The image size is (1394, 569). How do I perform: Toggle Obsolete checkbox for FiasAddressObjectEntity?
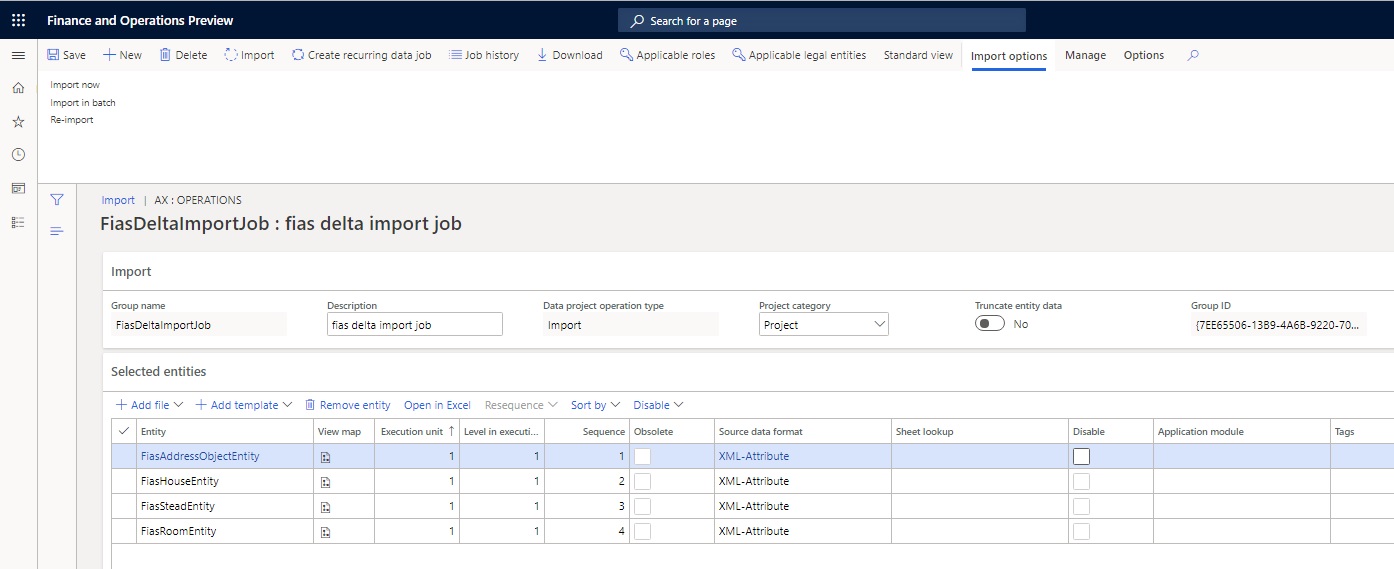(x=642, y=456)
